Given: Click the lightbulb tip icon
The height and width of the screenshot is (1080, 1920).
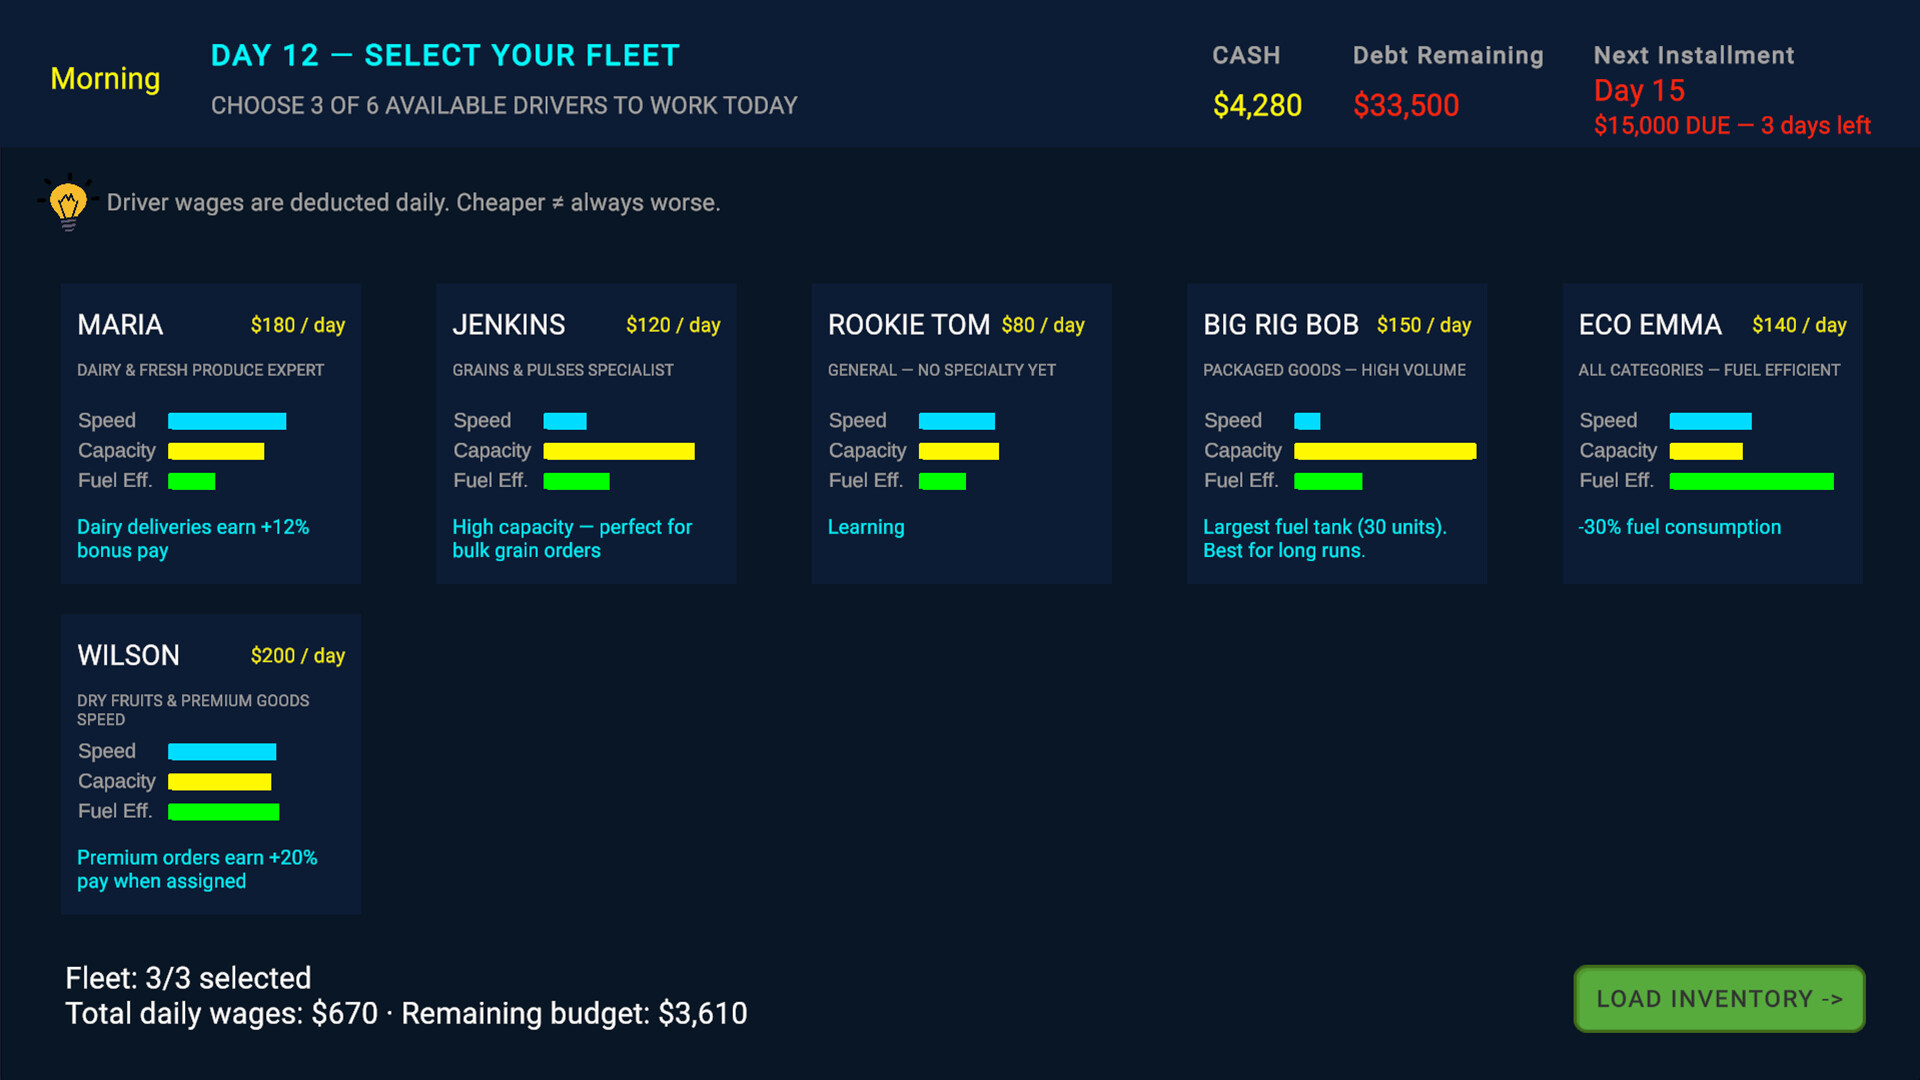Looking at the screenshot, I should tap(67, 202).
